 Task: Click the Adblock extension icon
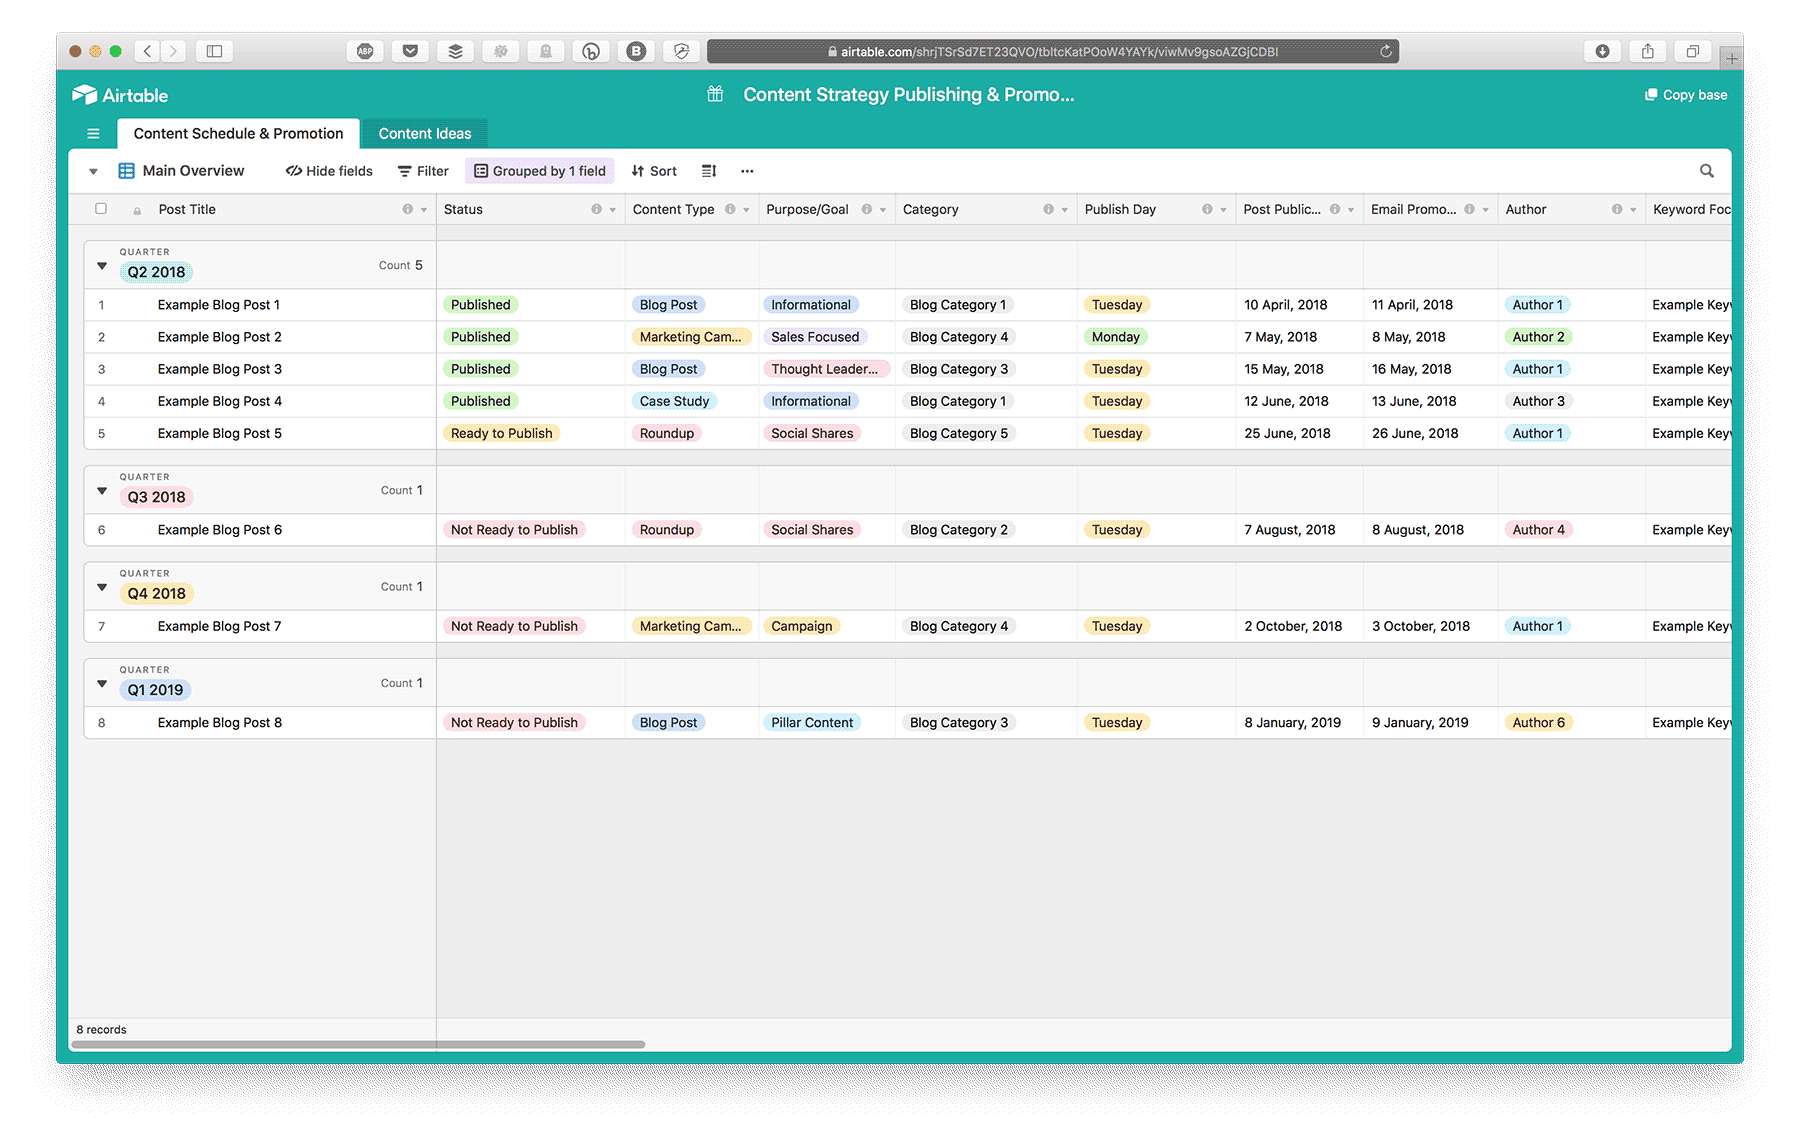[x=365, y=51]
